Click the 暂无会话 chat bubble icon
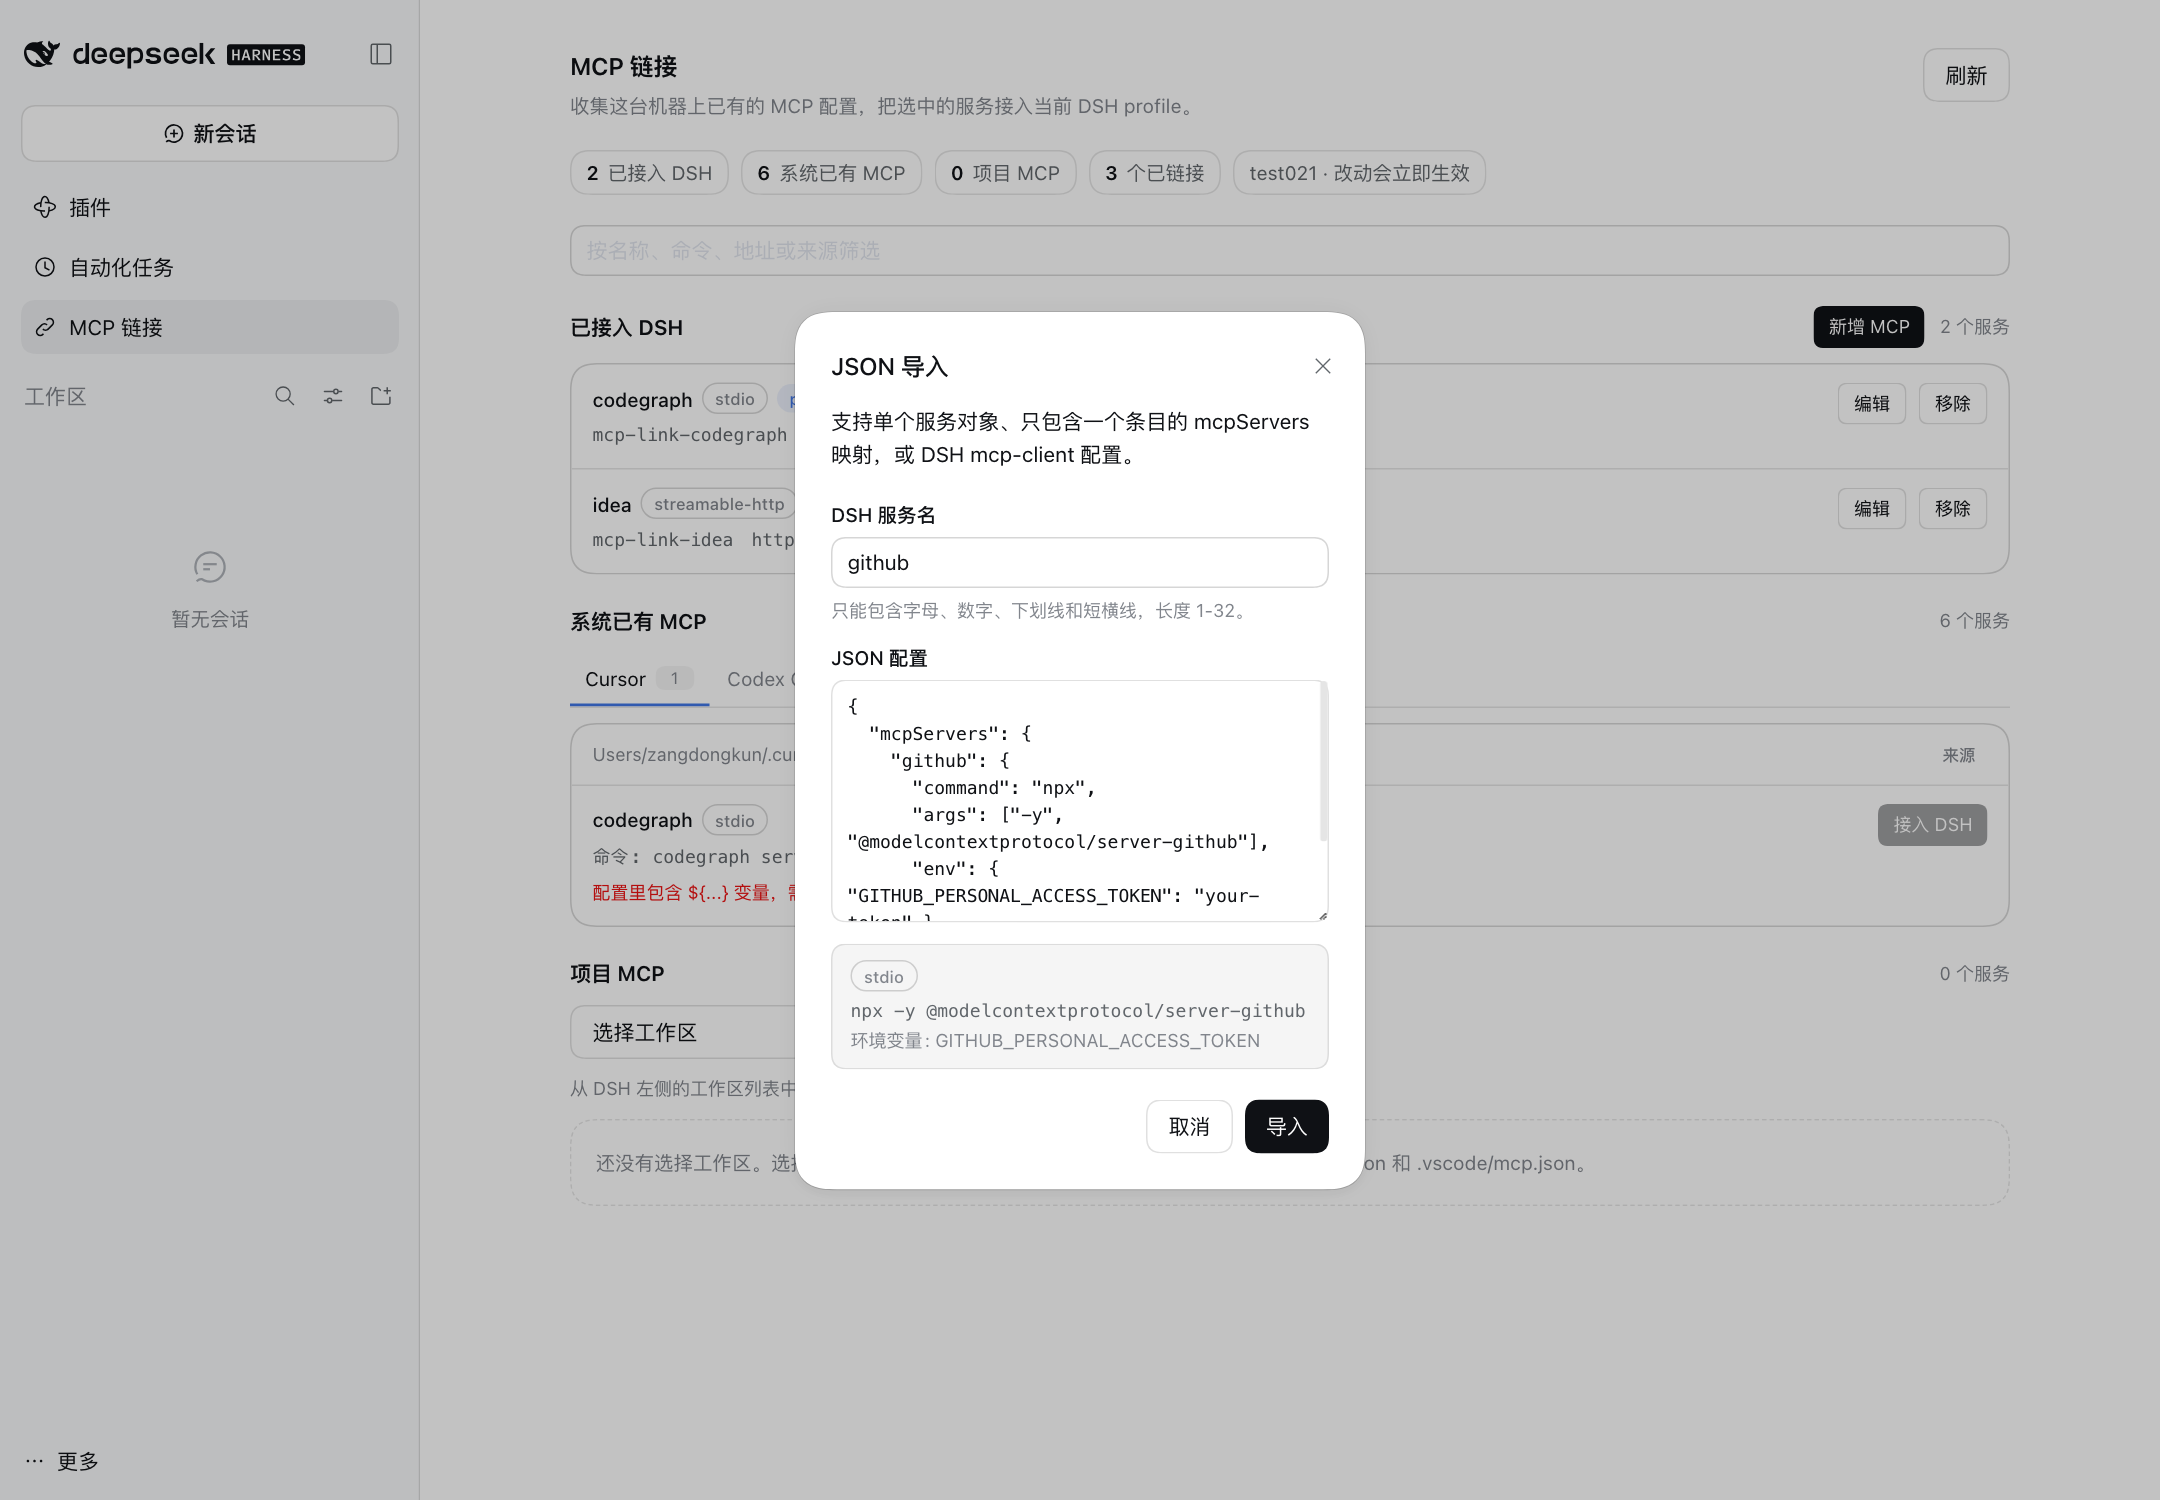This screenshot has width=2160, height=1500. point(210,567)
